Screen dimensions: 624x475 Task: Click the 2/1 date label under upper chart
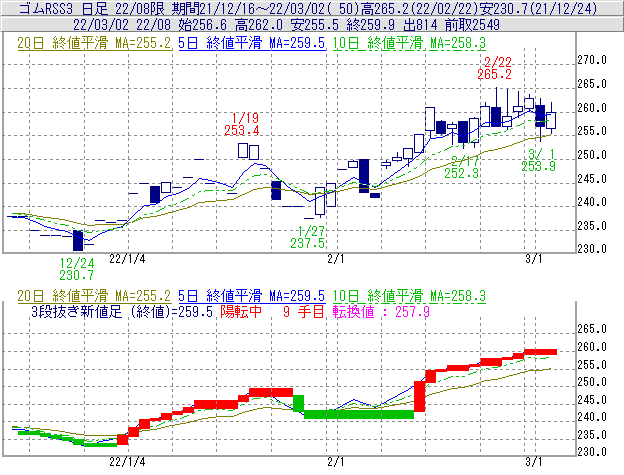(x=335, y=259)
